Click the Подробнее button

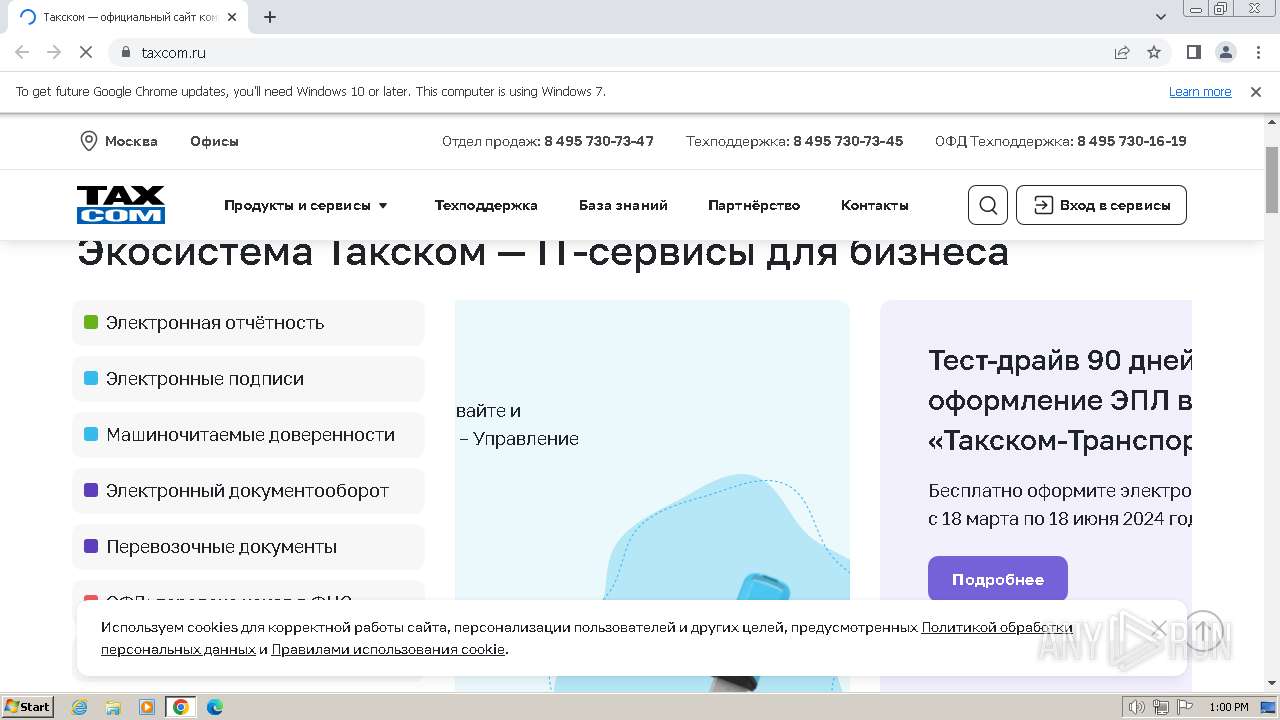(998, 579)
